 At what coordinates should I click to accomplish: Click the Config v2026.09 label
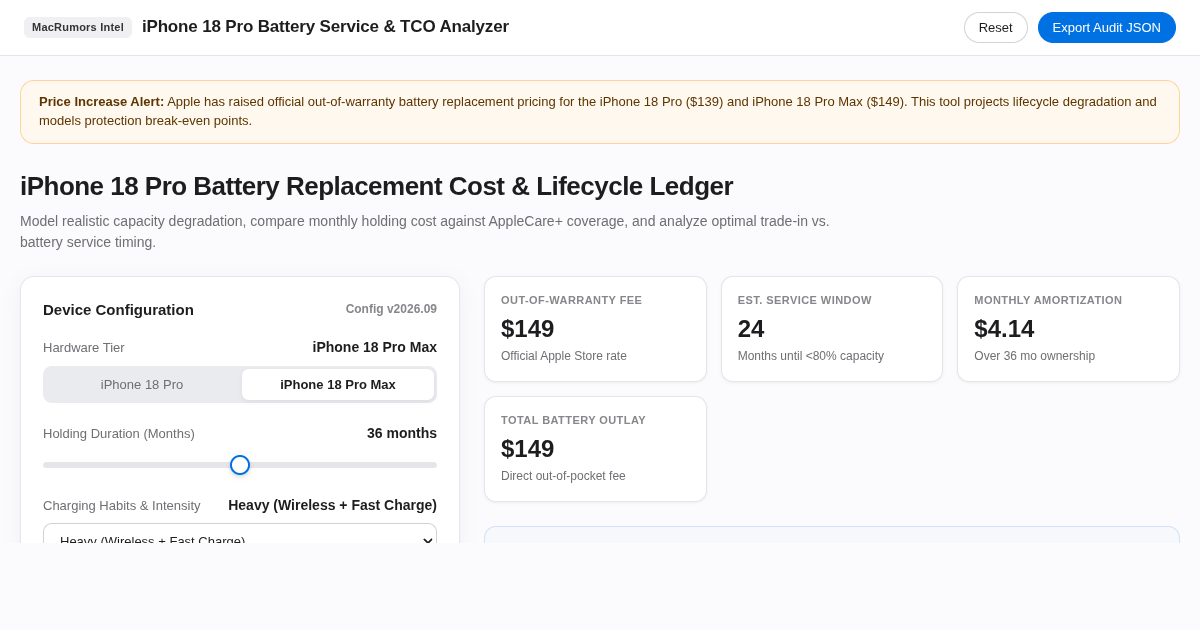click(x=391, y=309)
